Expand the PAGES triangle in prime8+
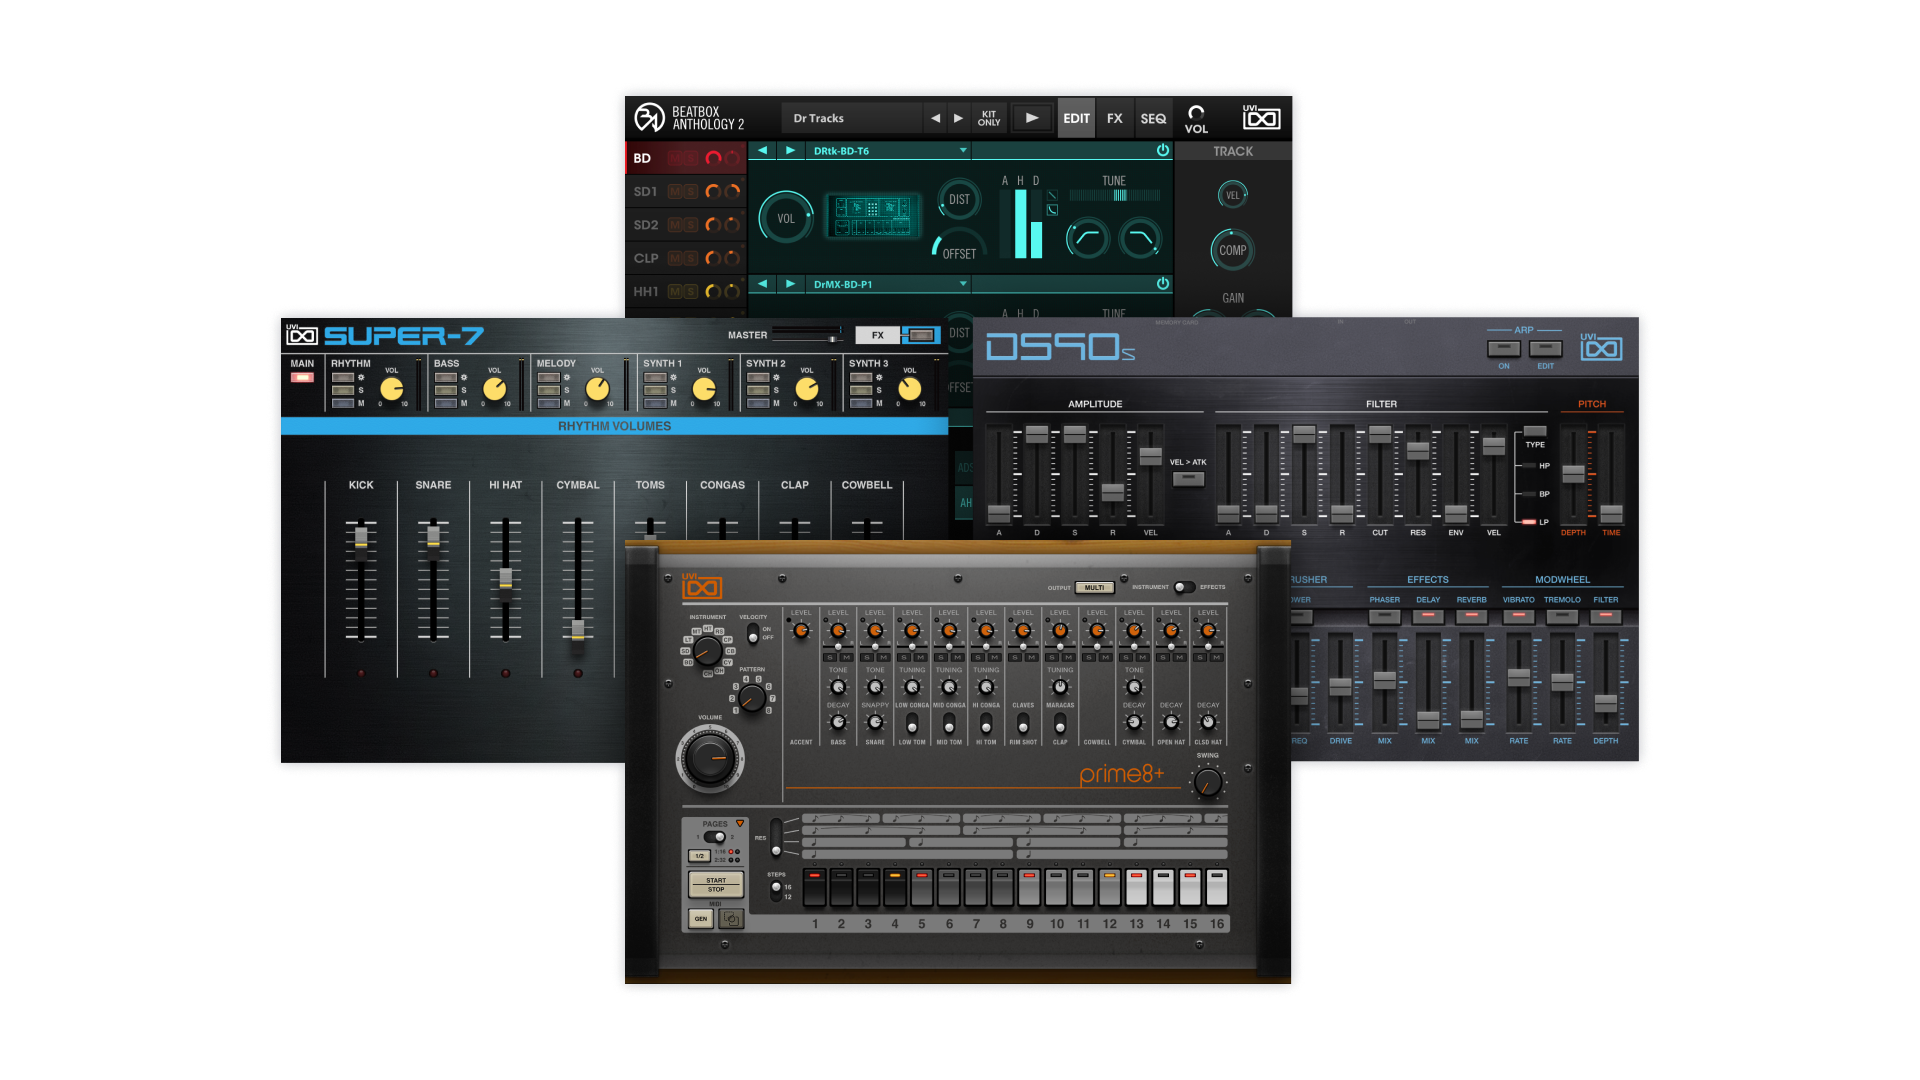The image size is (1920, 1080). pos(740,823)
